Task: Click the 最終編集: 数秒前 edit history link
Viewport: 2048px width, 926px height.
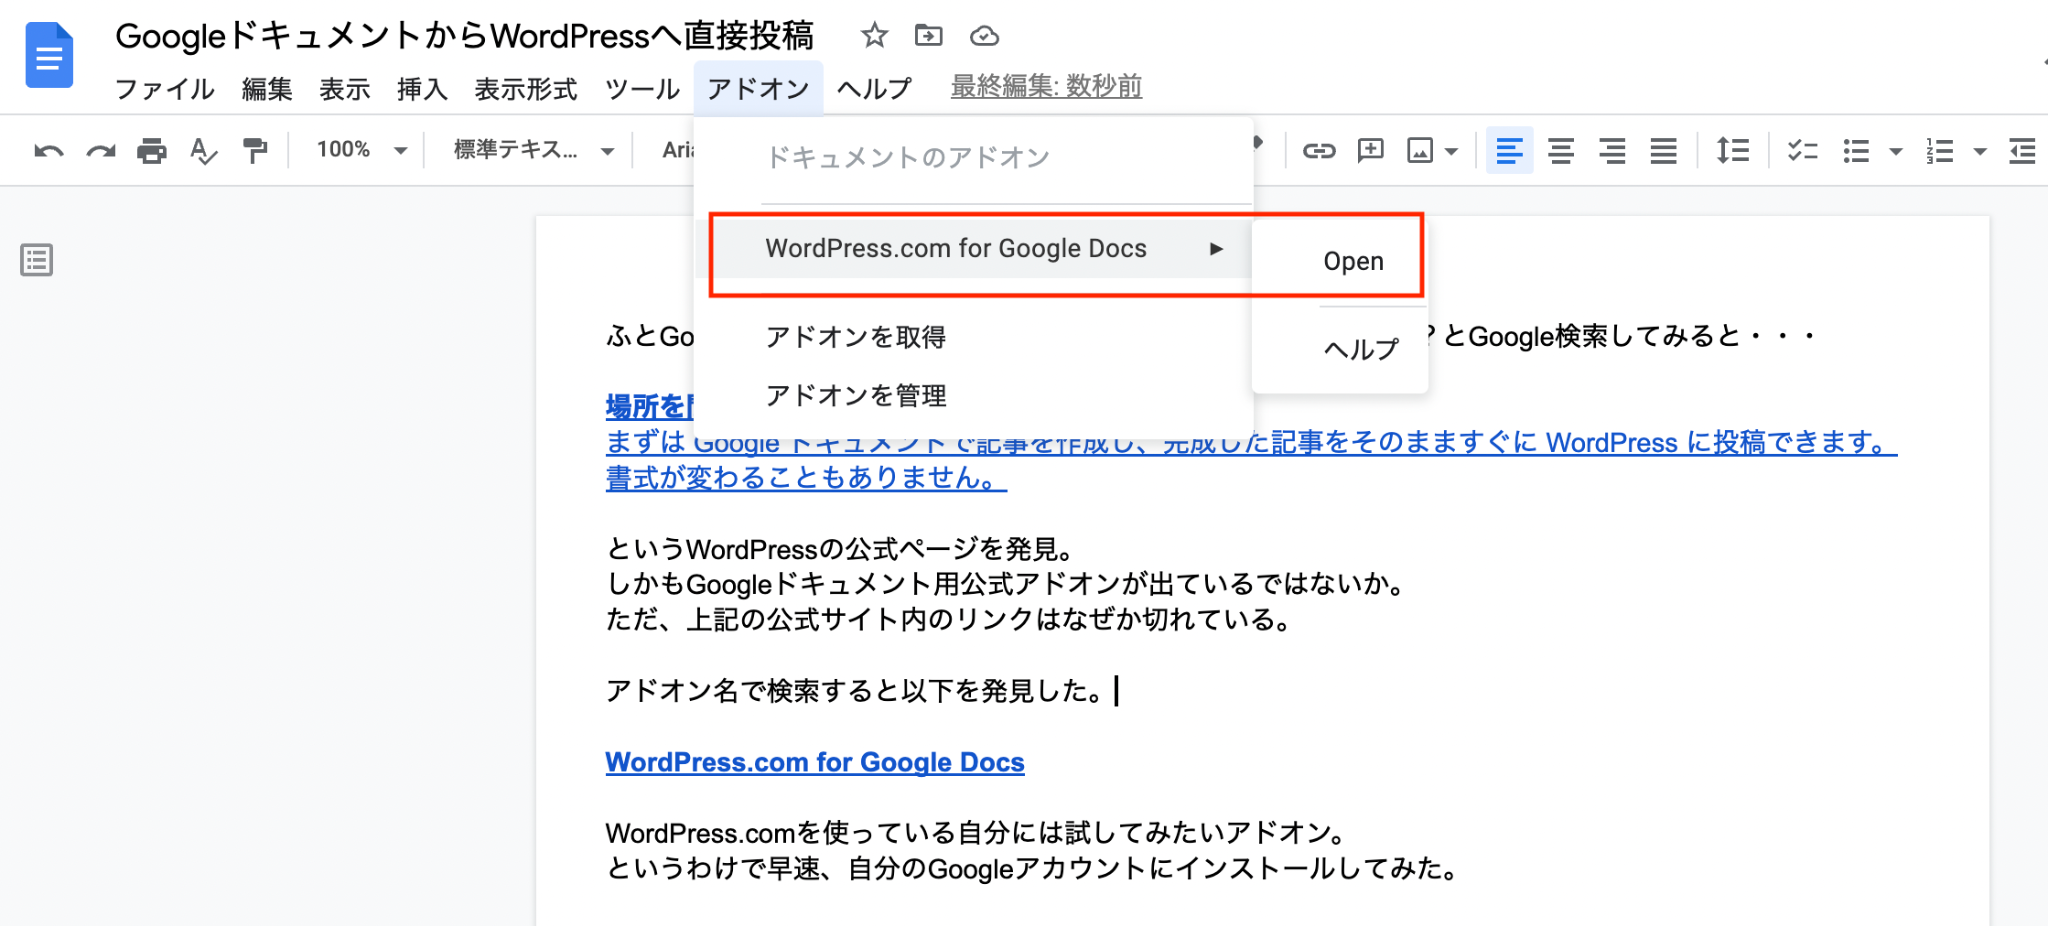Action: 1046,87
